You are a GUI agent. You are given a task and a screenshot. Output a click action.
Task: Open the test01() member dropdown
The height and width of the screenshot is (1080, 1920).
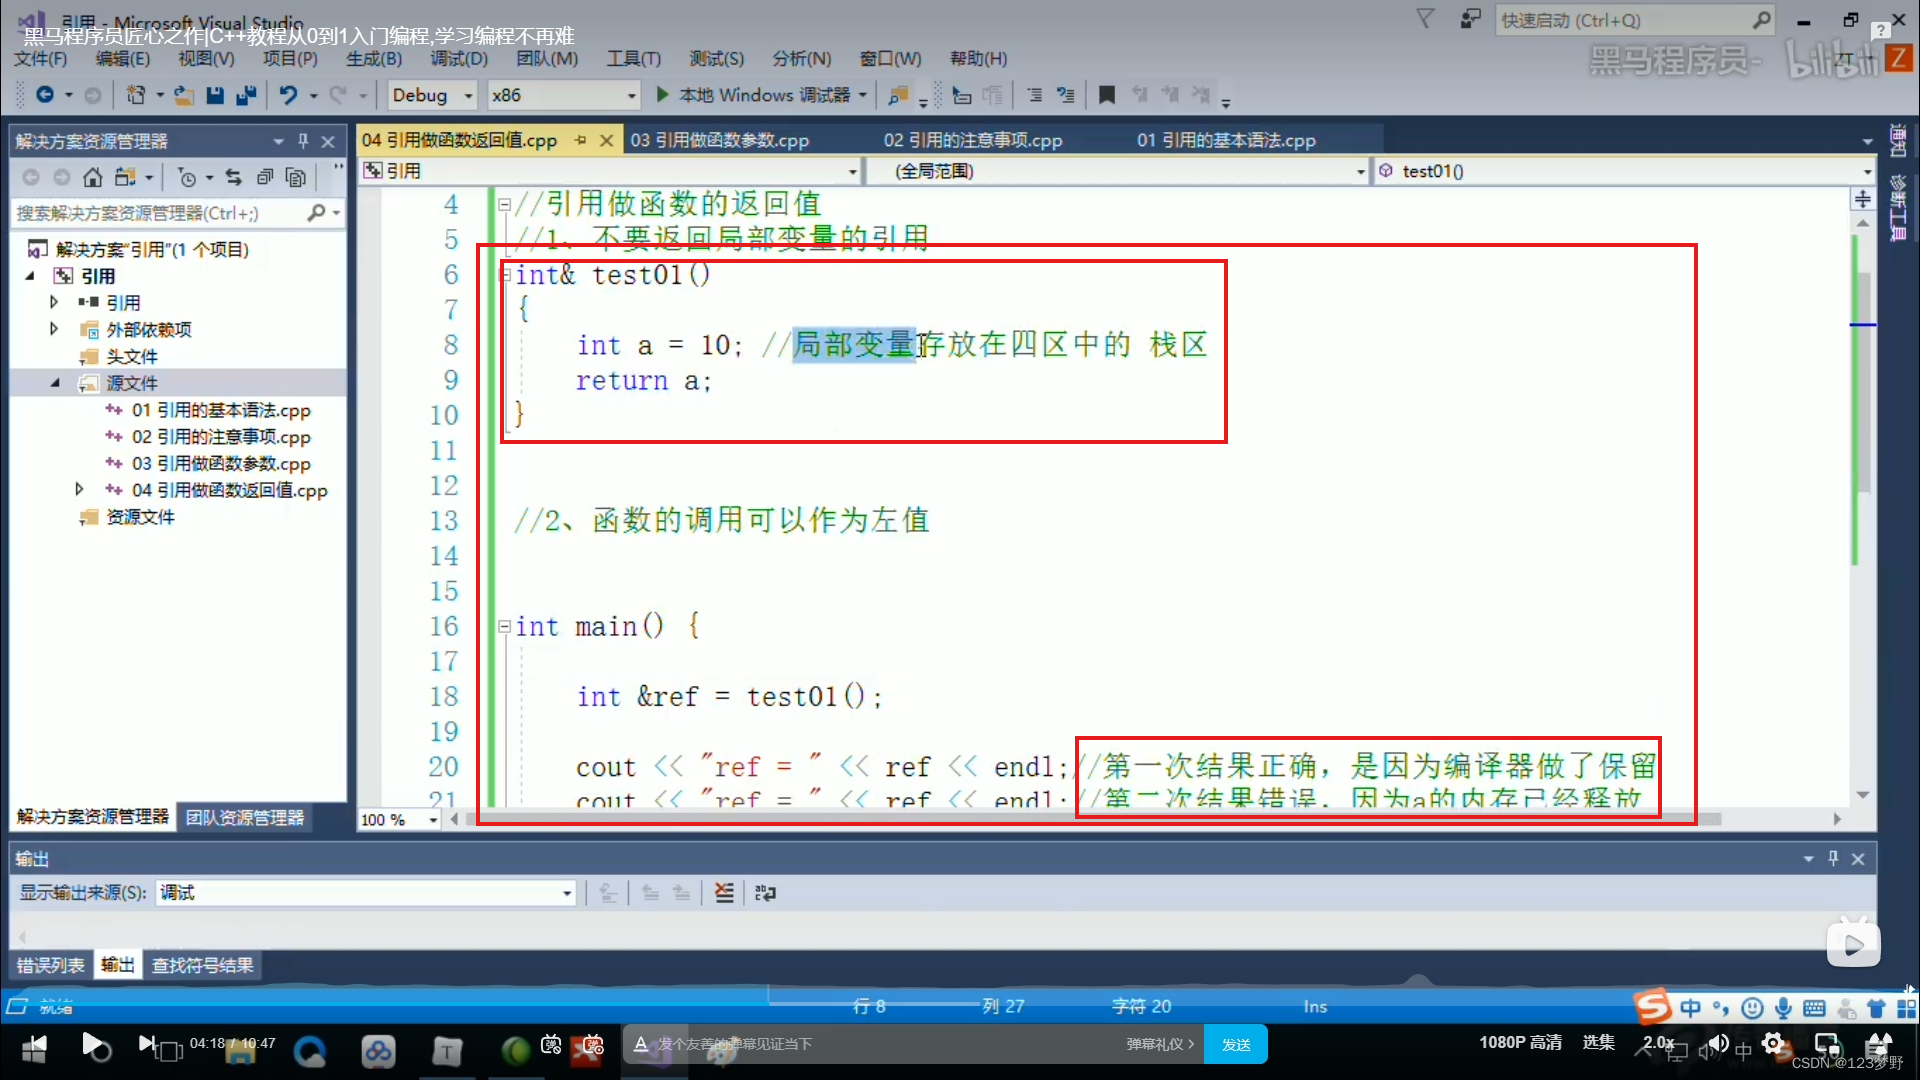pyautogui.click(x=1624, y=171)
